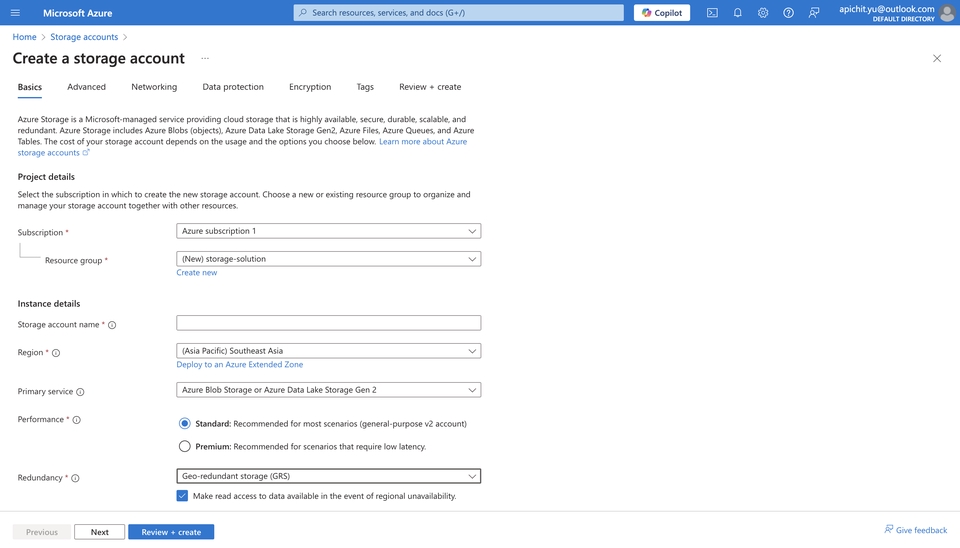Click the search resources box
This screenshot has width=960, height=548.
click(x=459, y=12)
